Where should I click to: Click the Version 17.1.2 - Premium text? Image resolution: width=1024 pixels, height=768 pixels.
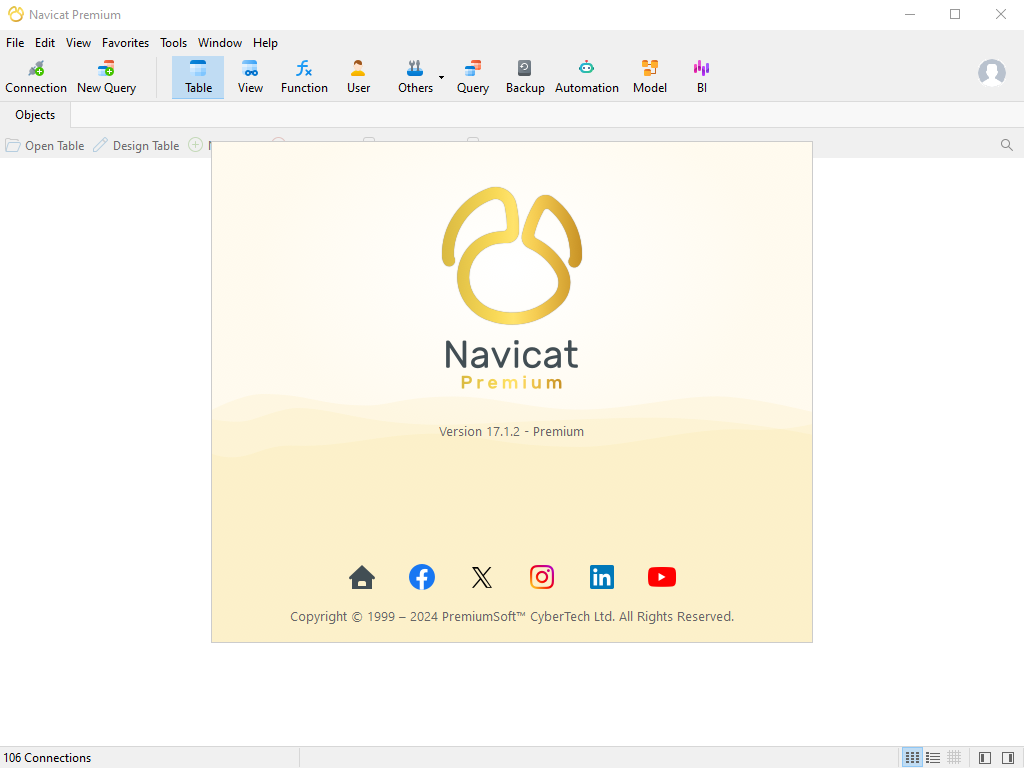click(511, 432)
